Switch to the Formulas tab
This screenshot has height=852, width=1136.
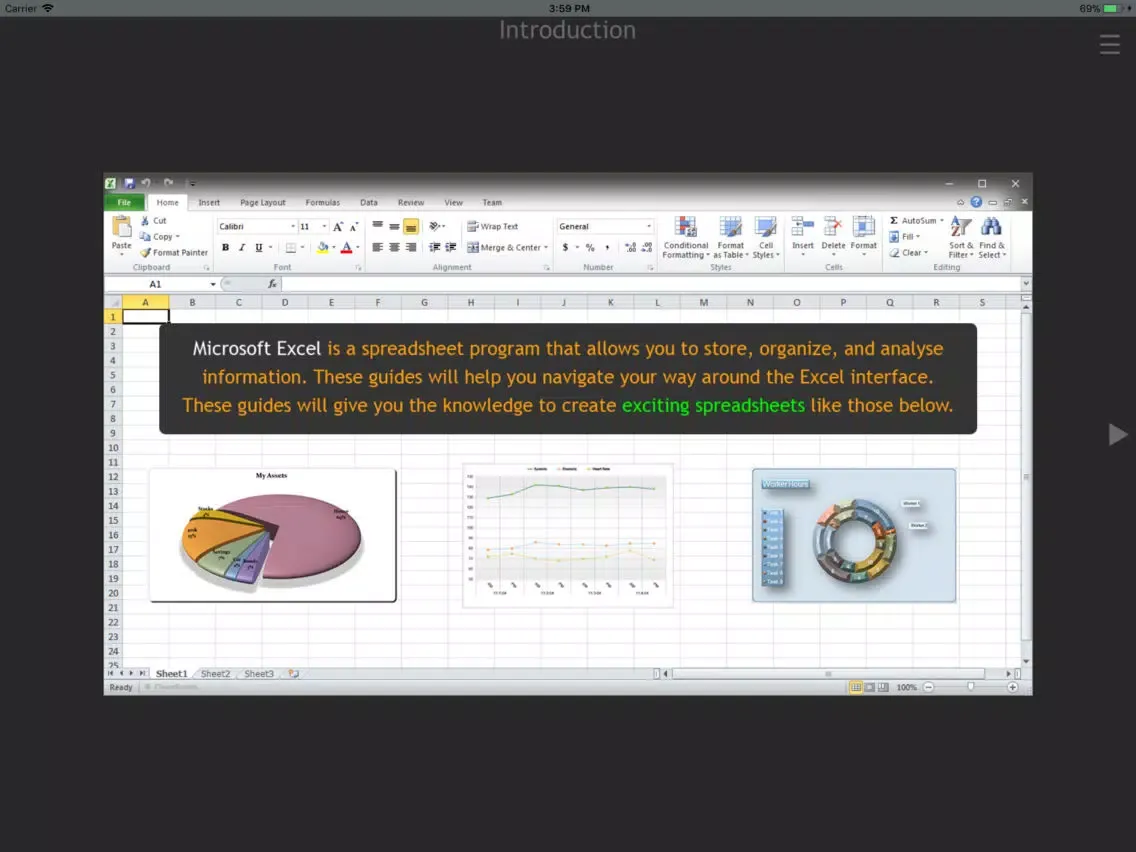322,203
